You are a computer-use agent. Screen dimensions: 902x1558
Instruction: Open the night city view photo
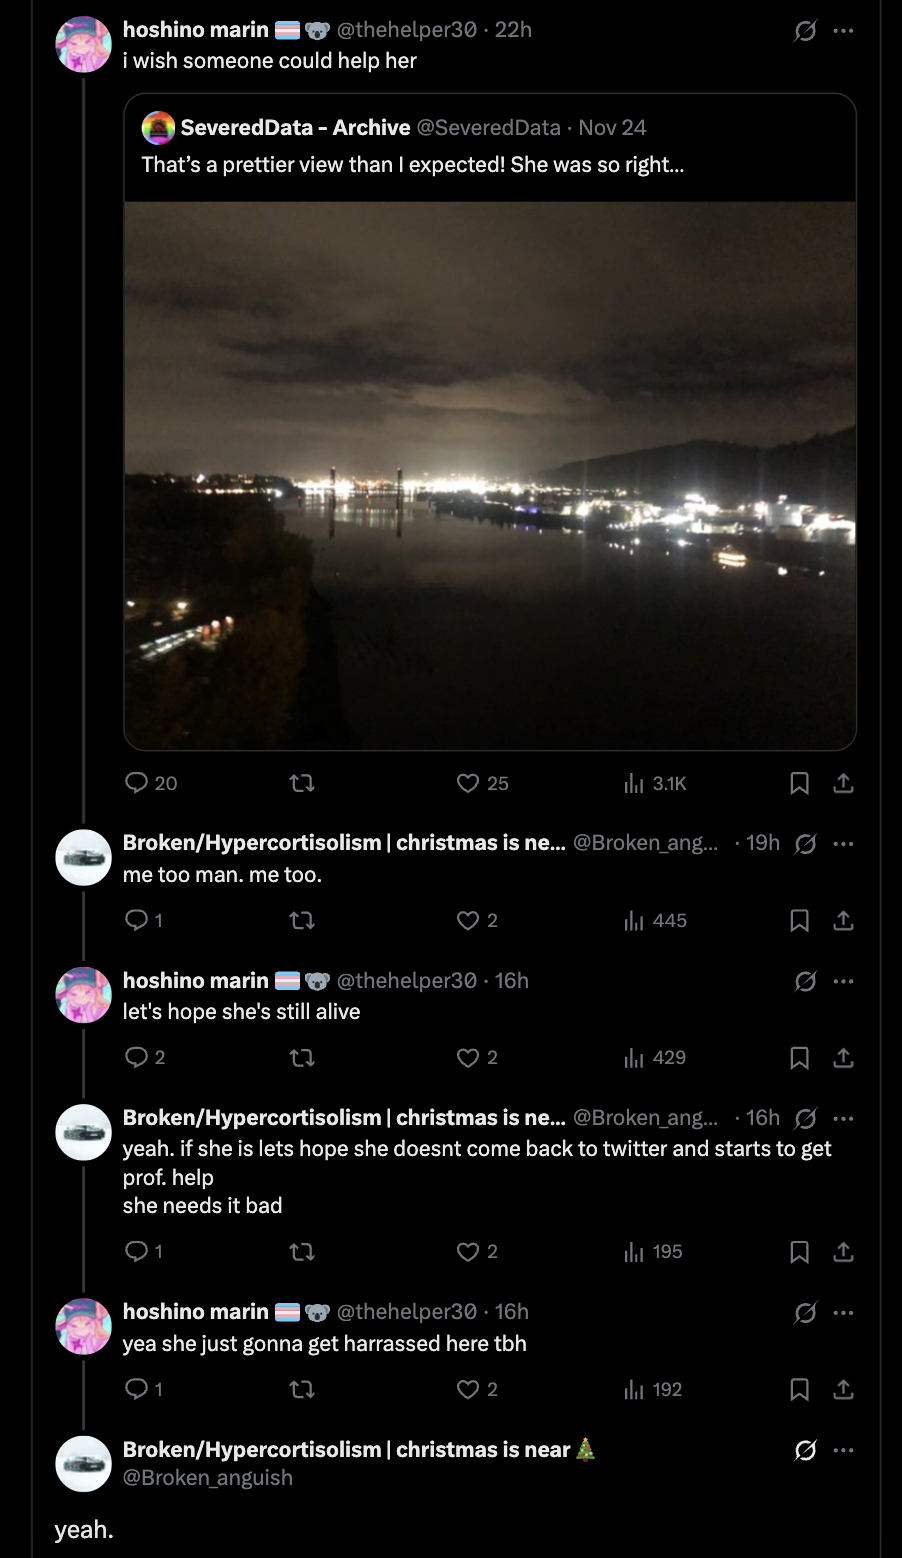[x=490, y=475]
